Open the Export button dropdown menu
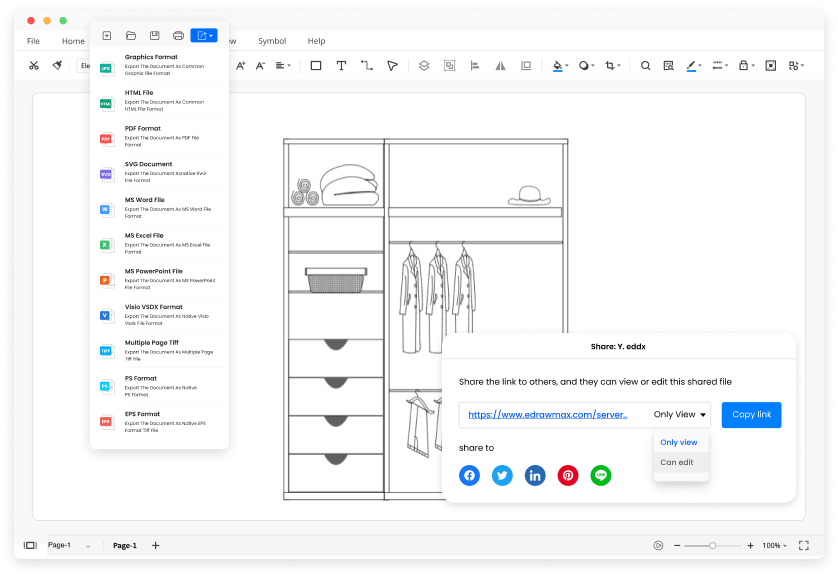The image size is (838, 576). 212,35
